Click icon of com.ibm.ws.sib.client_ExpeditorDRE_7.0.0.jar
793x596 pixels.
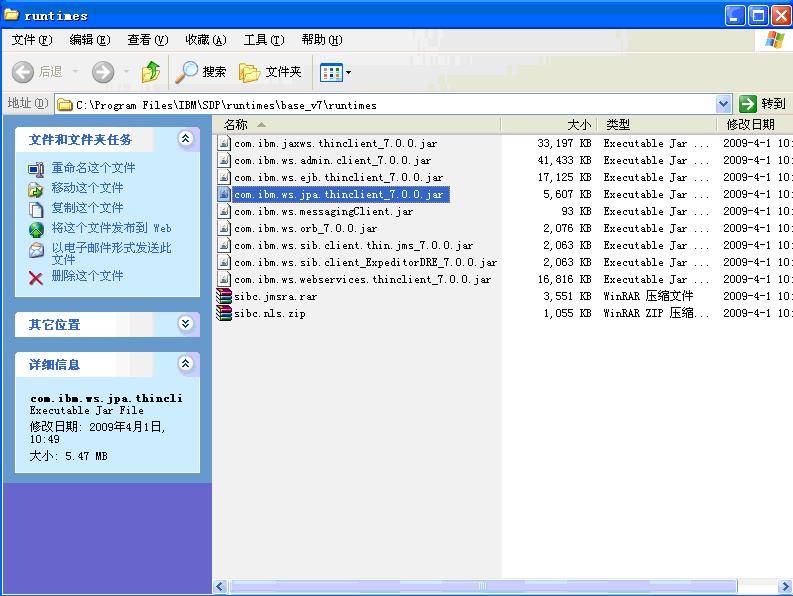(x=224, y=262)
